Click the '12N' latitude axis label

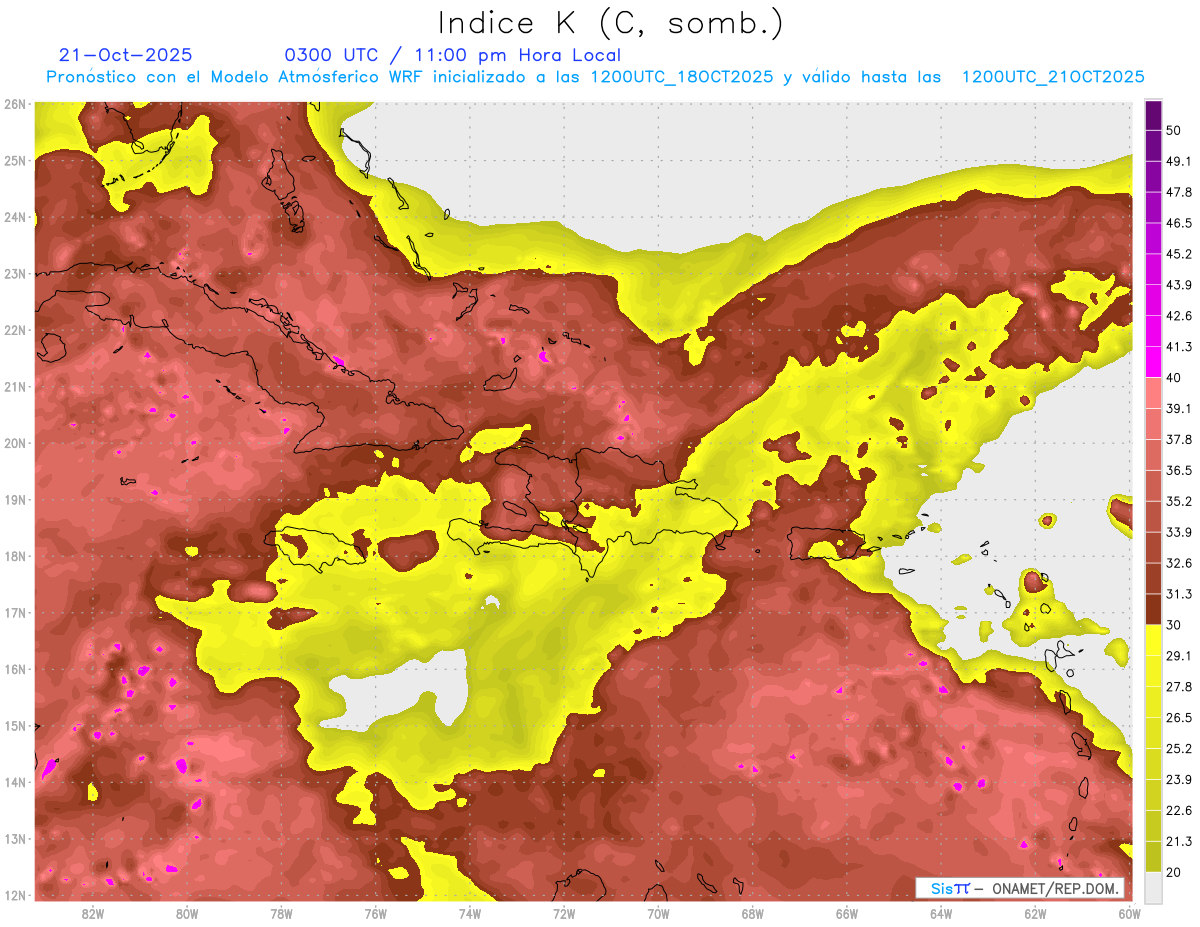click(15, 895)
